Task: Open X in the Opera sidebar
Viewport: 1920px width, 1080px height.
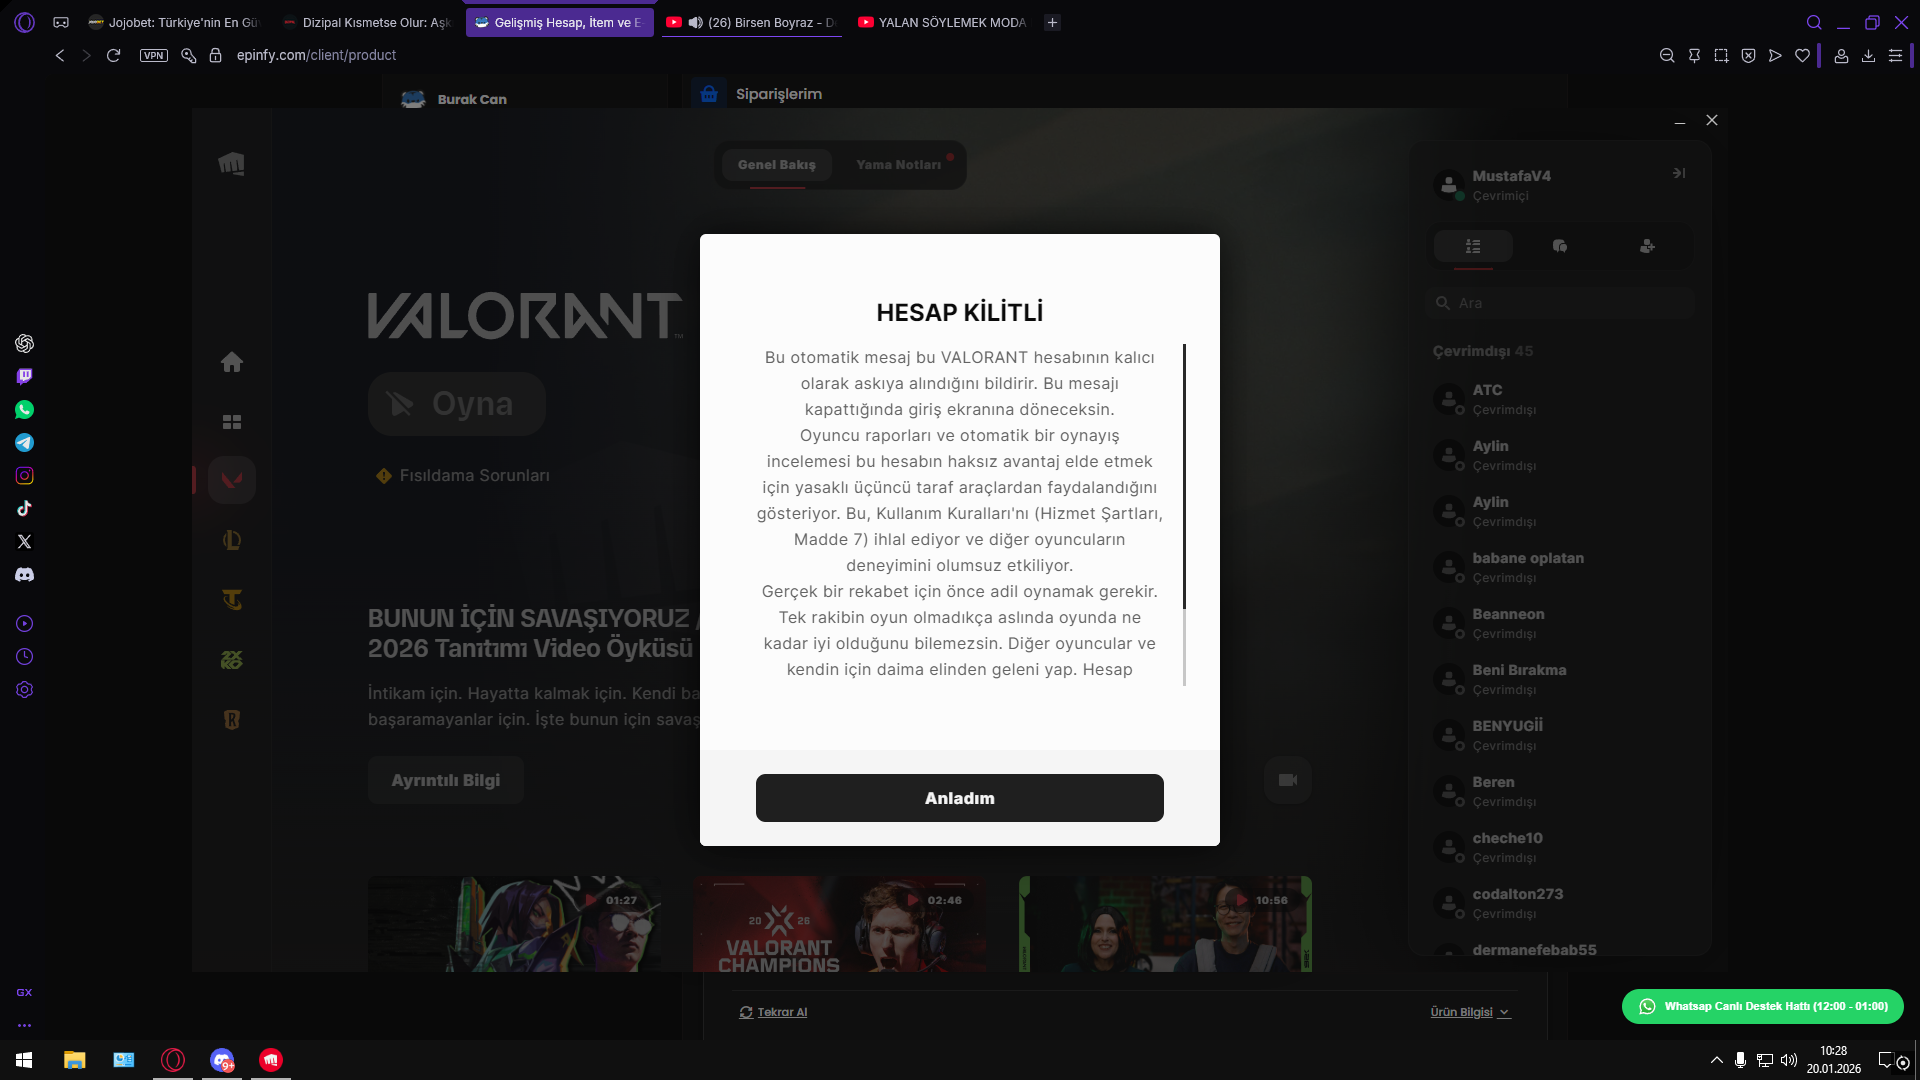Action: point(25,542)
